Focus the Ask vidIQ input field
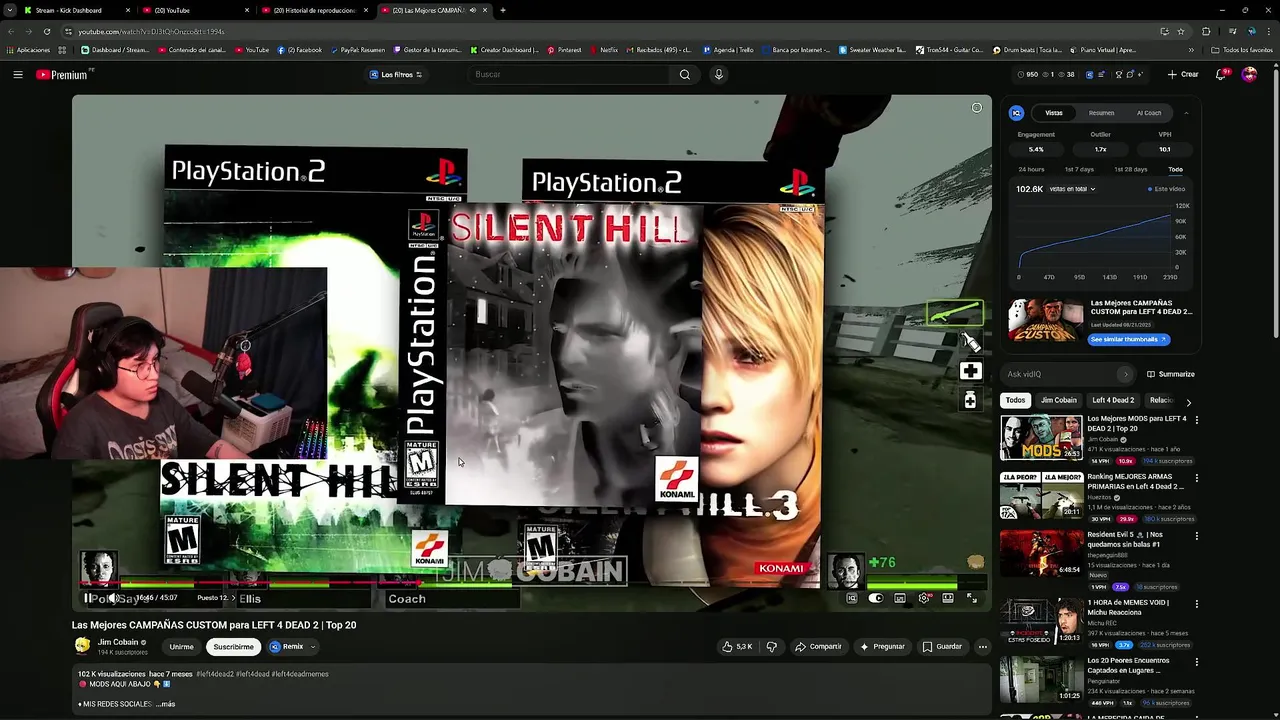 tap(1060, 374)
